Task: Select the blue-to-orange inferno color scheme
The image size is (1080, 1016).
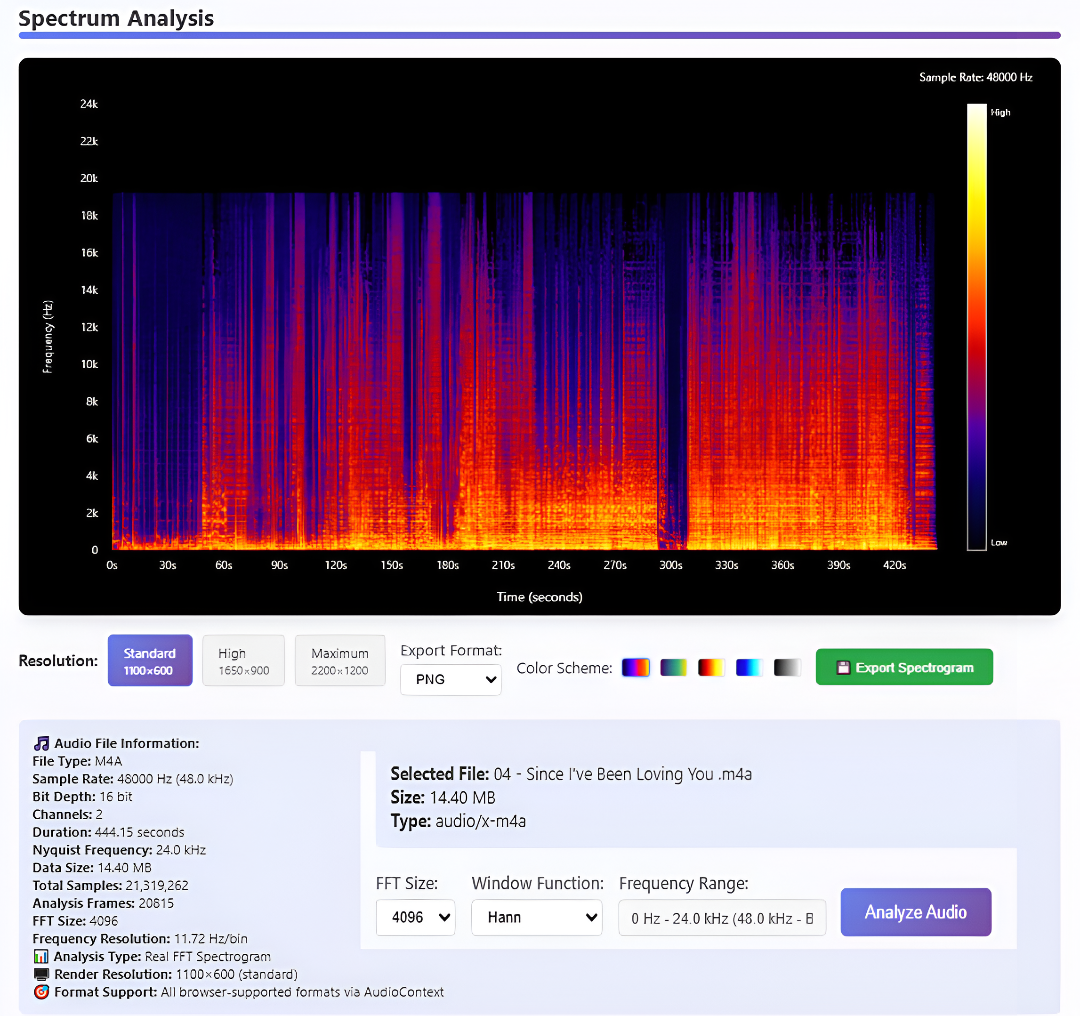Action: tap(636, 667)
